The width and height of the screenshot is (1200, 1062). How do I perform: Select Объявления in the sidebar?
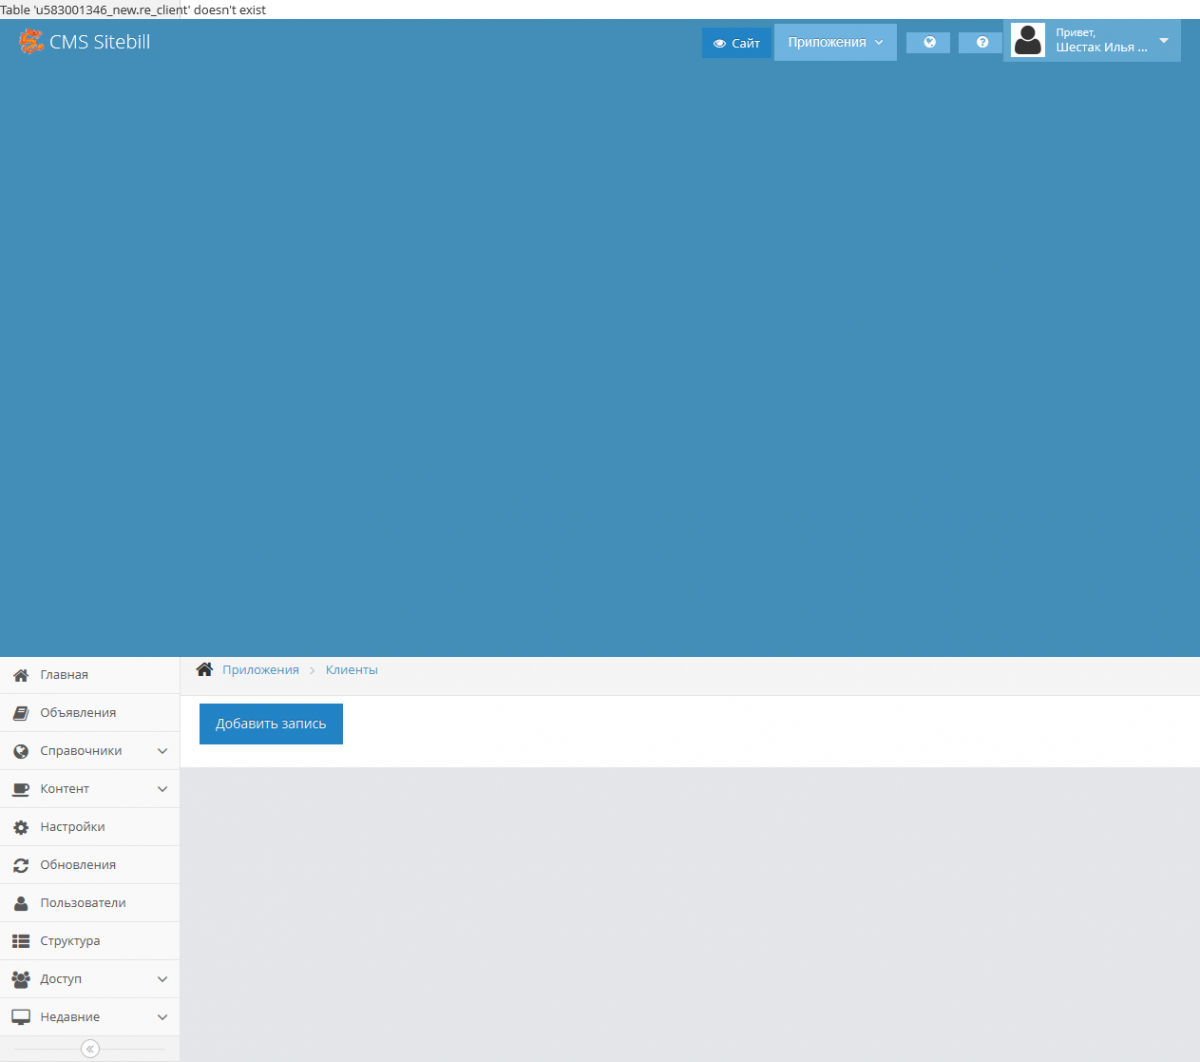[78, 713]
